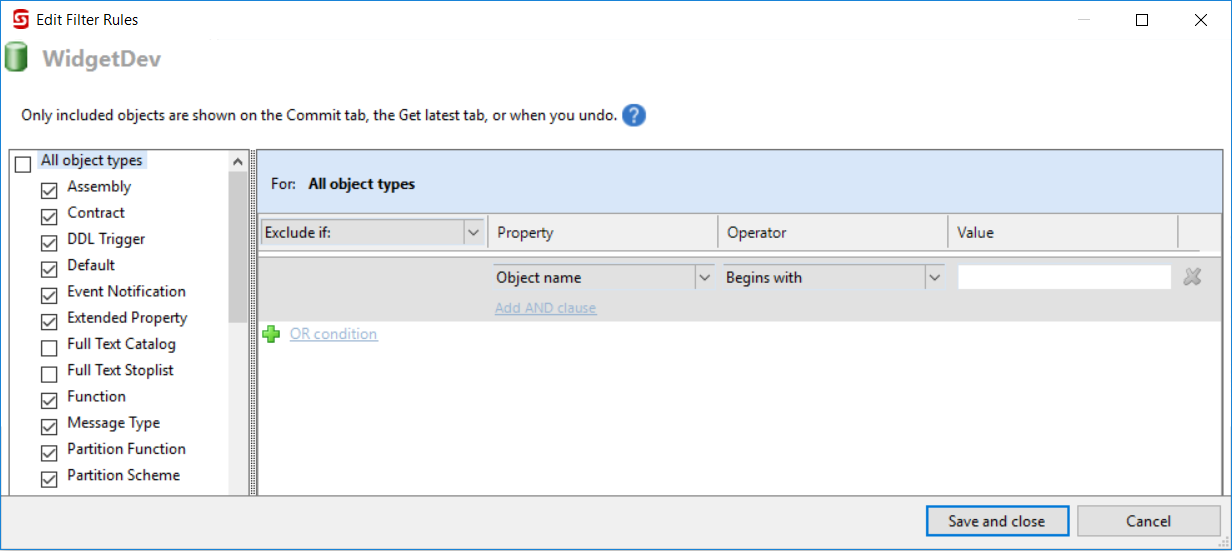Screen dimensions: 1232x551
Task: Click the red SQL Source Control title icon
Action: click(x=19, y=19)
